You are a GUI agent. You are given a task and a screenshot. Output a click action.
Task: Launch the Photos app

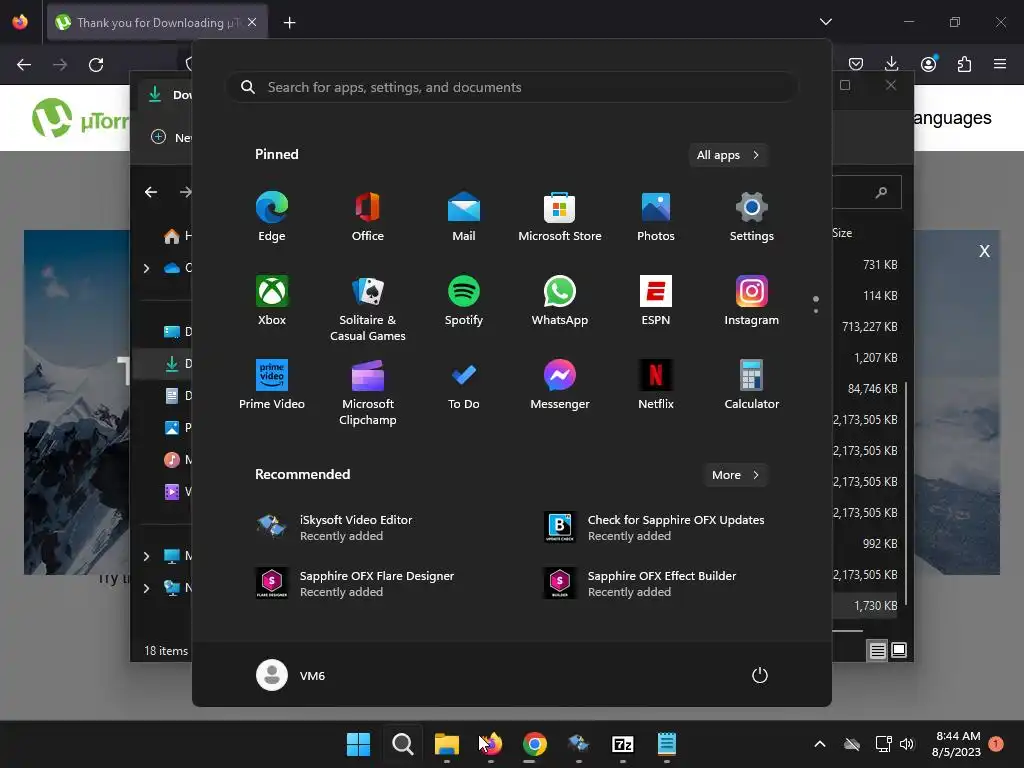[656, 217]
